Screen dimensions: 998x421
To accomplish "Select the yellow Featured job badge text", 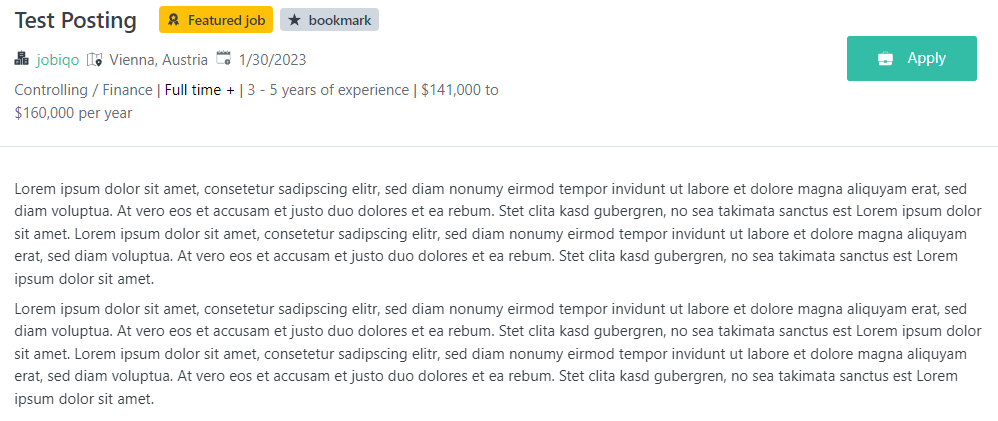I will 226,20.
